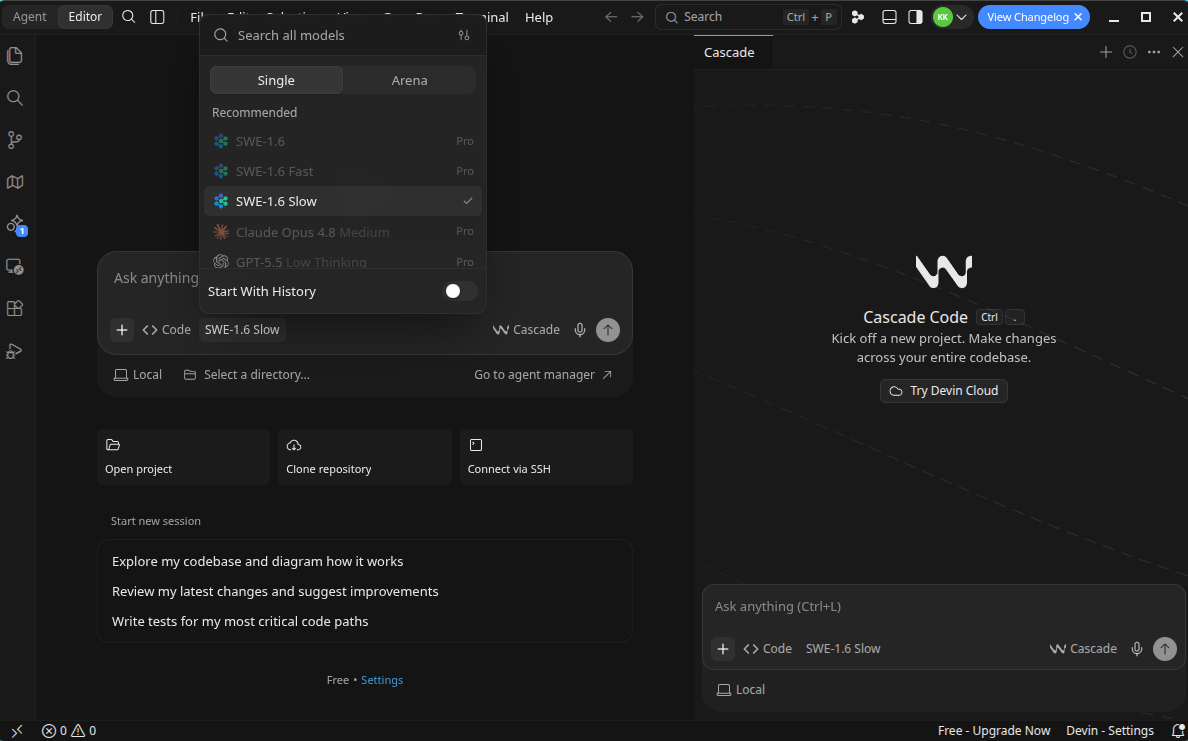Toggle the bottom panel layout icon
Screen dimensions: 1188x741
[x=889, y=17]
